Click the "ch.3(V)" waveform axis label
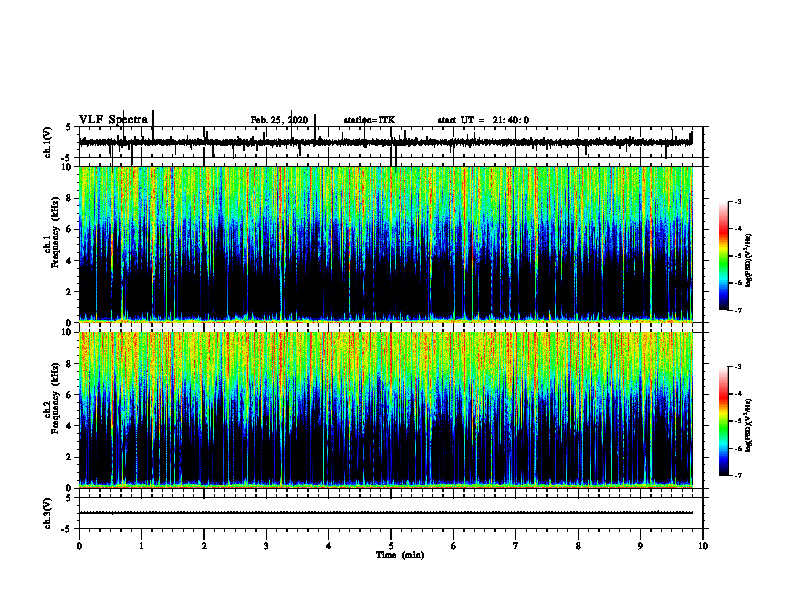The width and height of the screenshot is (792, 612). tap(47, 513)
